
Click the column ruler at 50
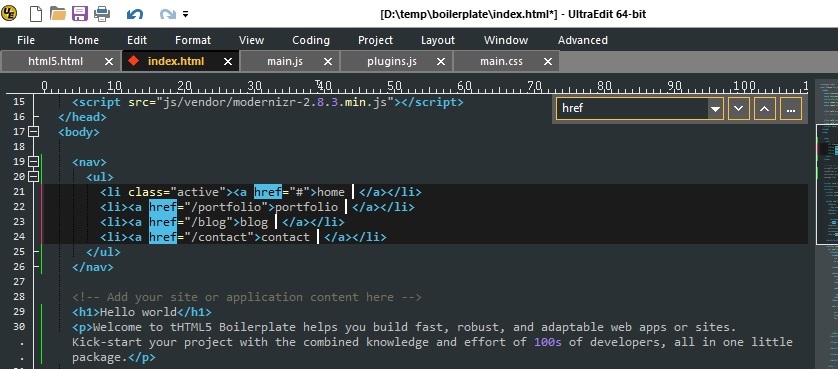click(394, 86)
